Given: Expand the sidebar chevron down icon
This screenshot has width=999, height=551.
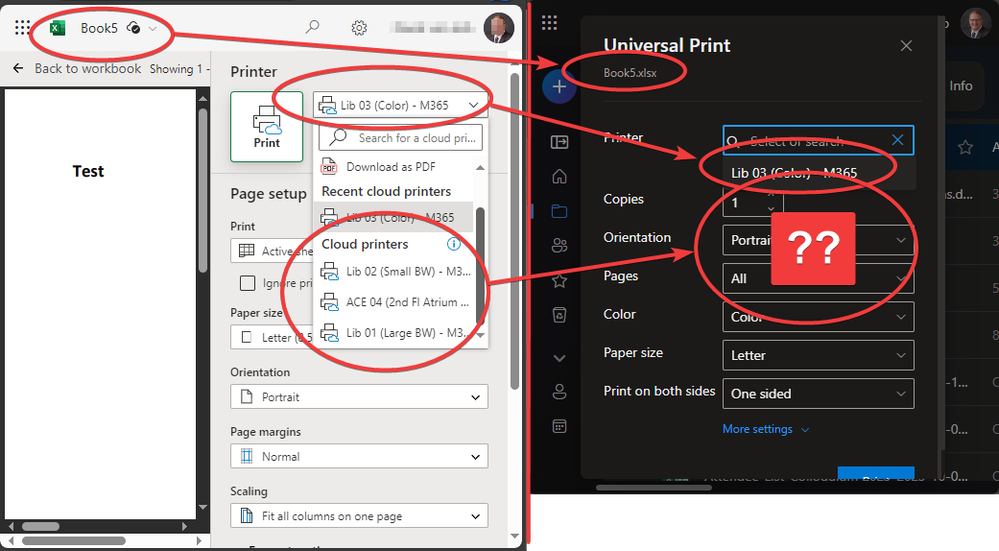Looking at the screenshot, I should click(x=559, y=358).
